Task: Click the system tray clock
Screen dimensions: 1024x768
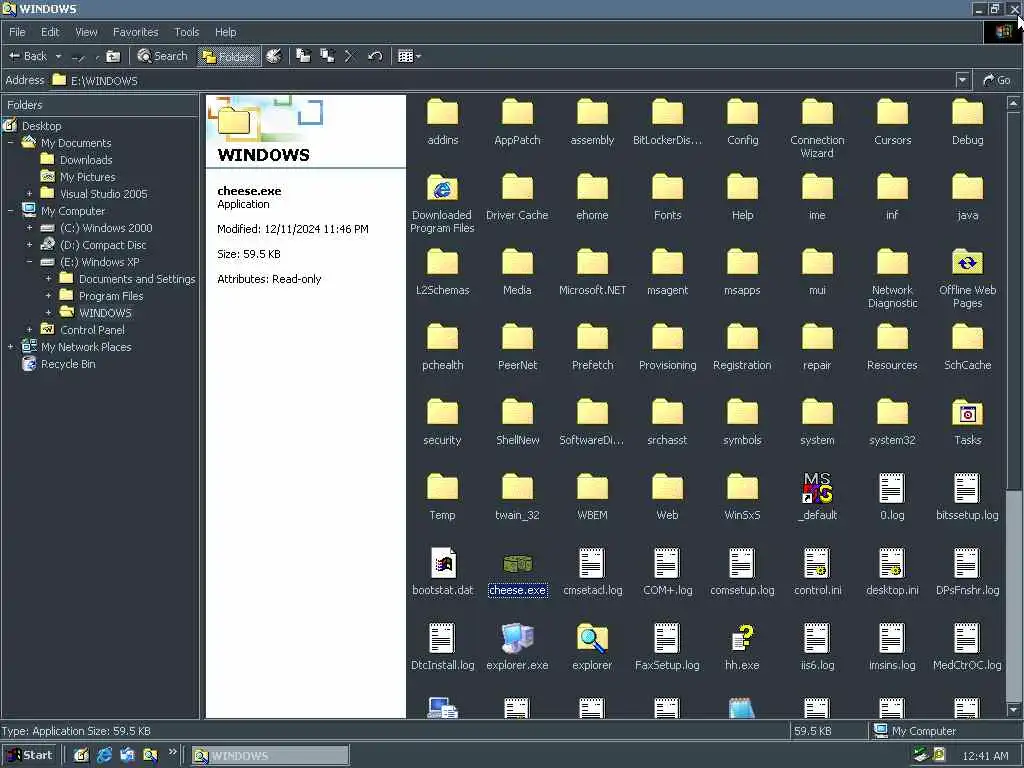Action: click(x=985, y=756)
